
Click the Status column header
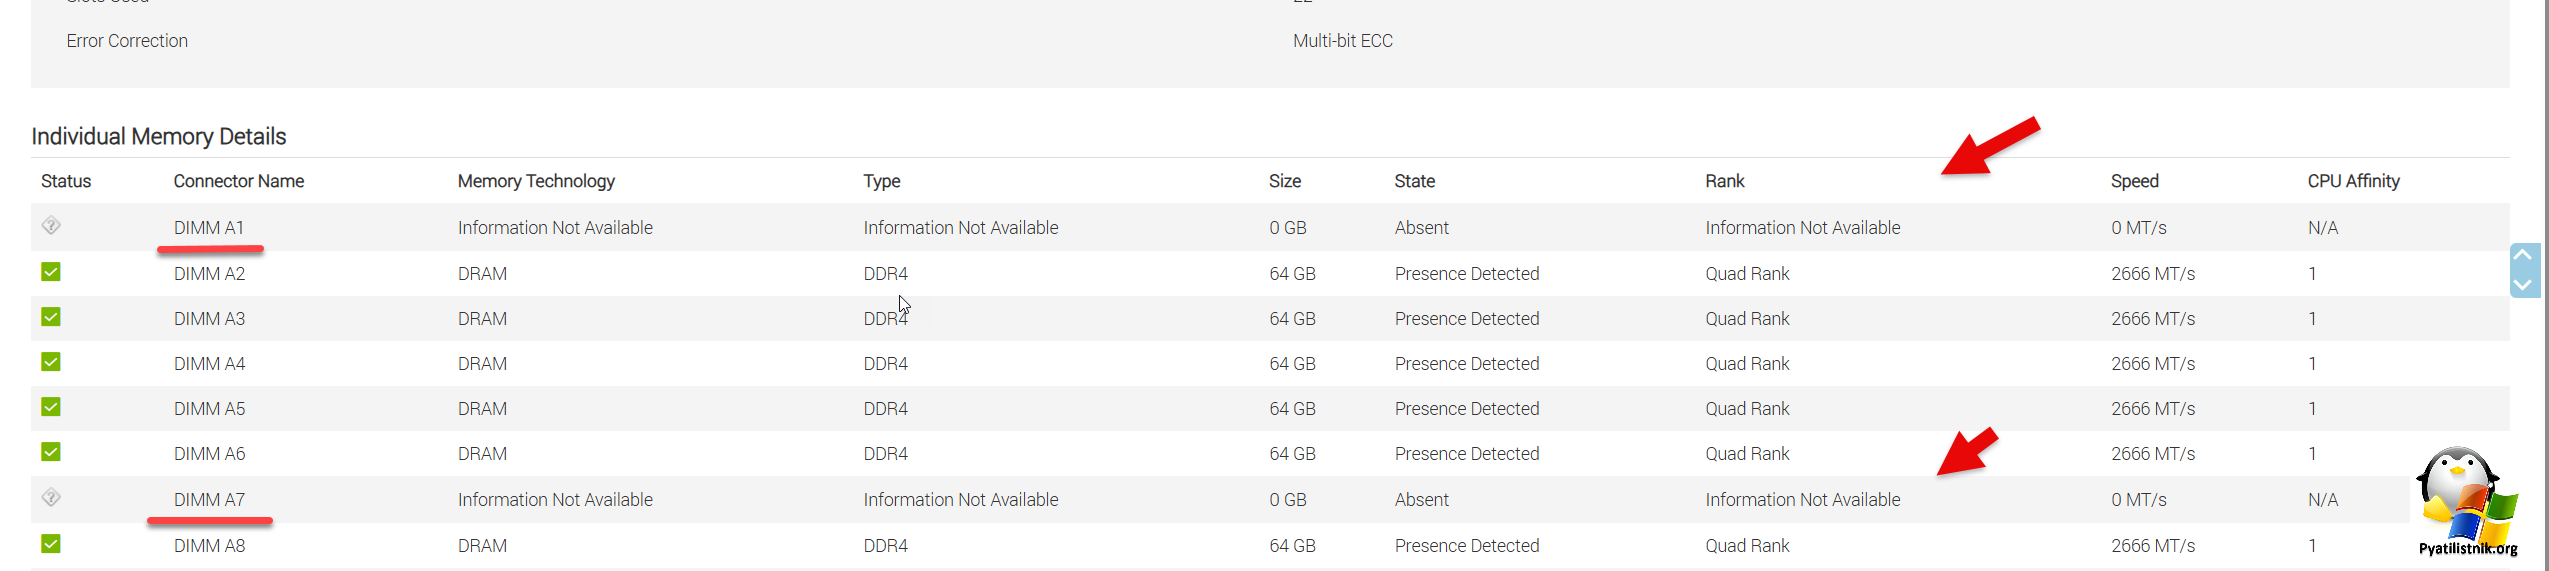click(x=66, y=181)
